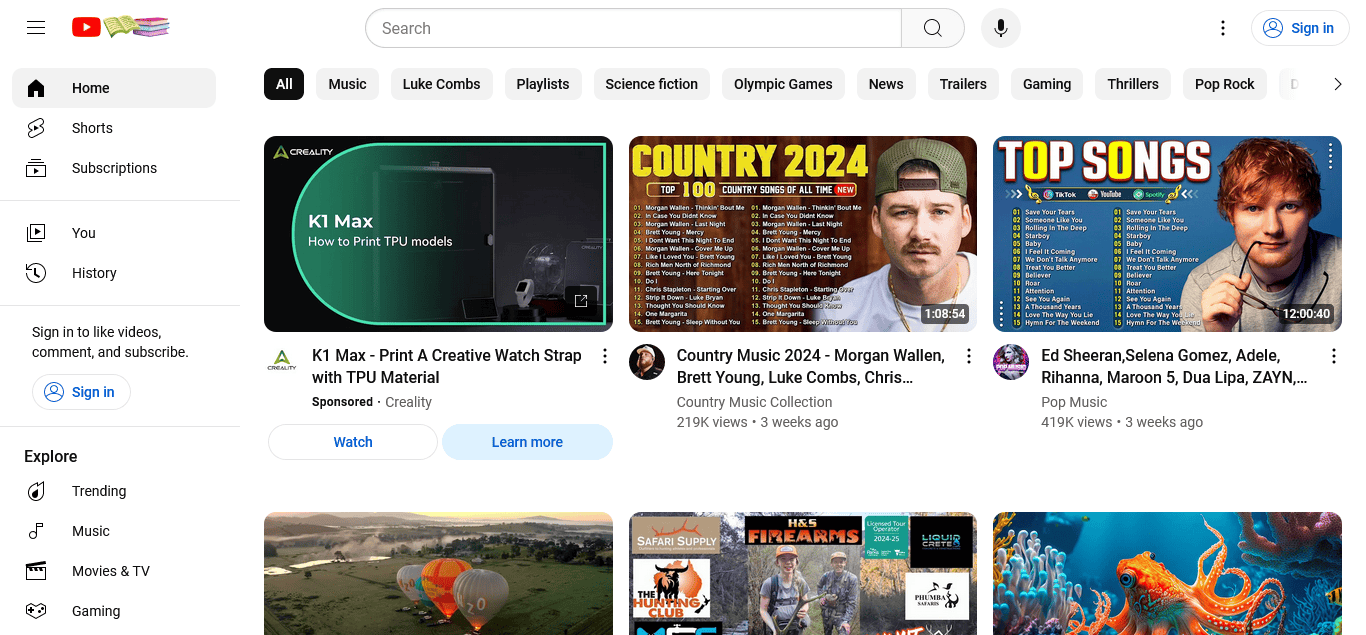Viewport: 1366px width, 635px height.
Task: Click the Learn more button
Action: pos(527,442)
